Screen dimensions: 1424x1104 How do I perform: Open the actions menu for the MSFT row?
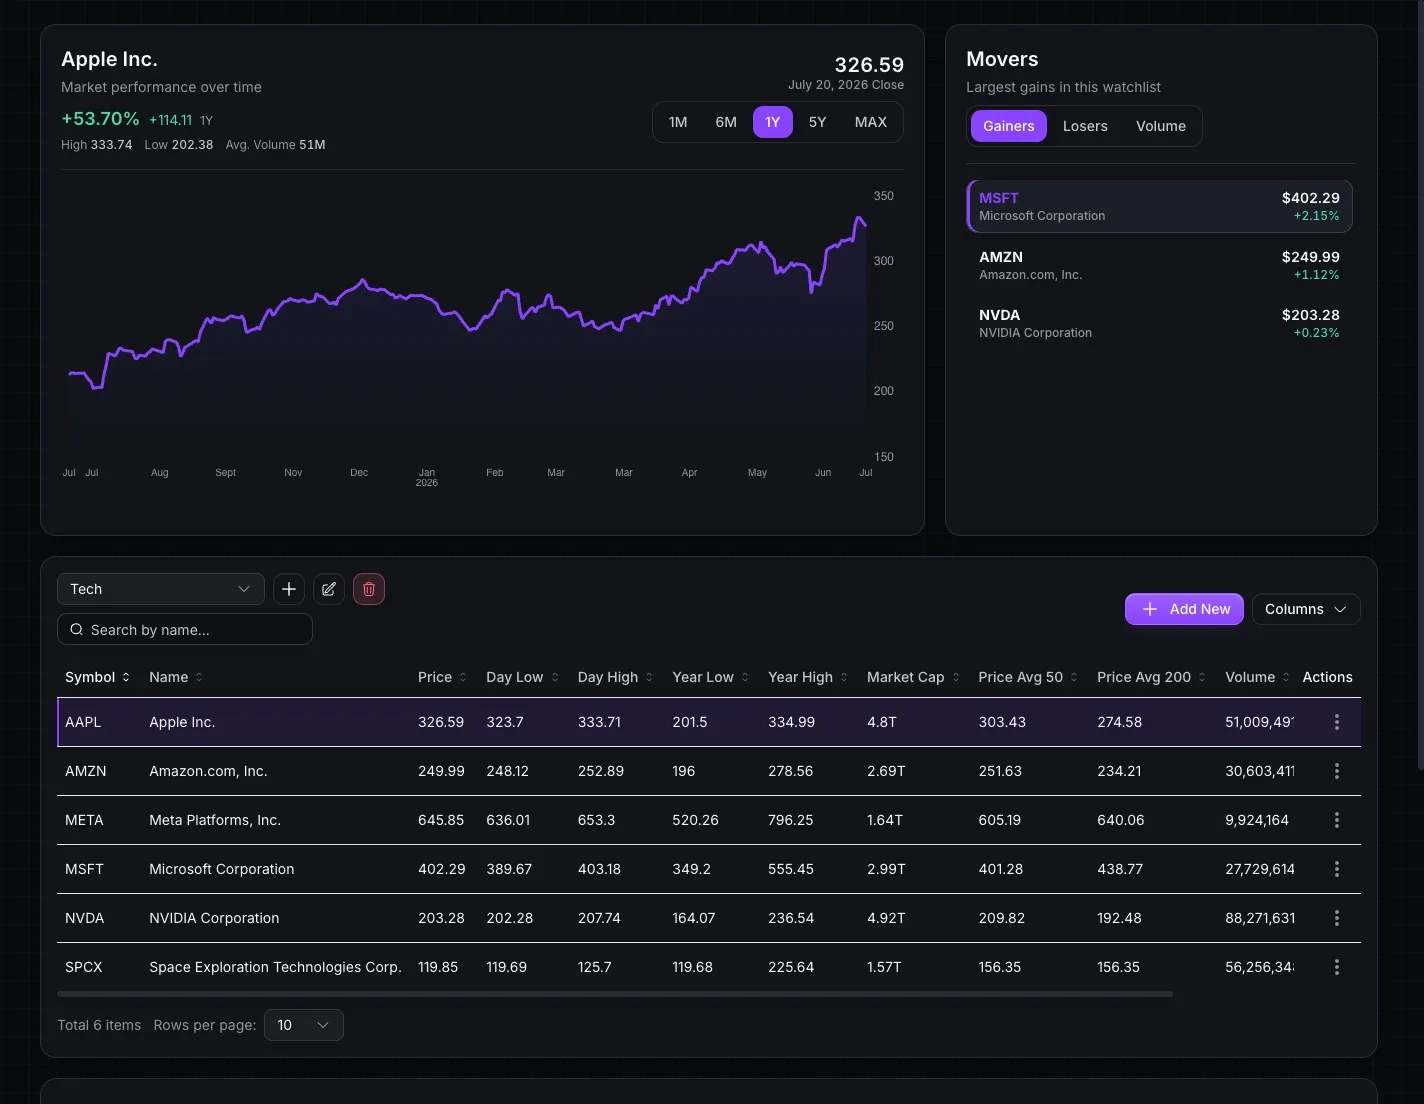(1337, 869)
